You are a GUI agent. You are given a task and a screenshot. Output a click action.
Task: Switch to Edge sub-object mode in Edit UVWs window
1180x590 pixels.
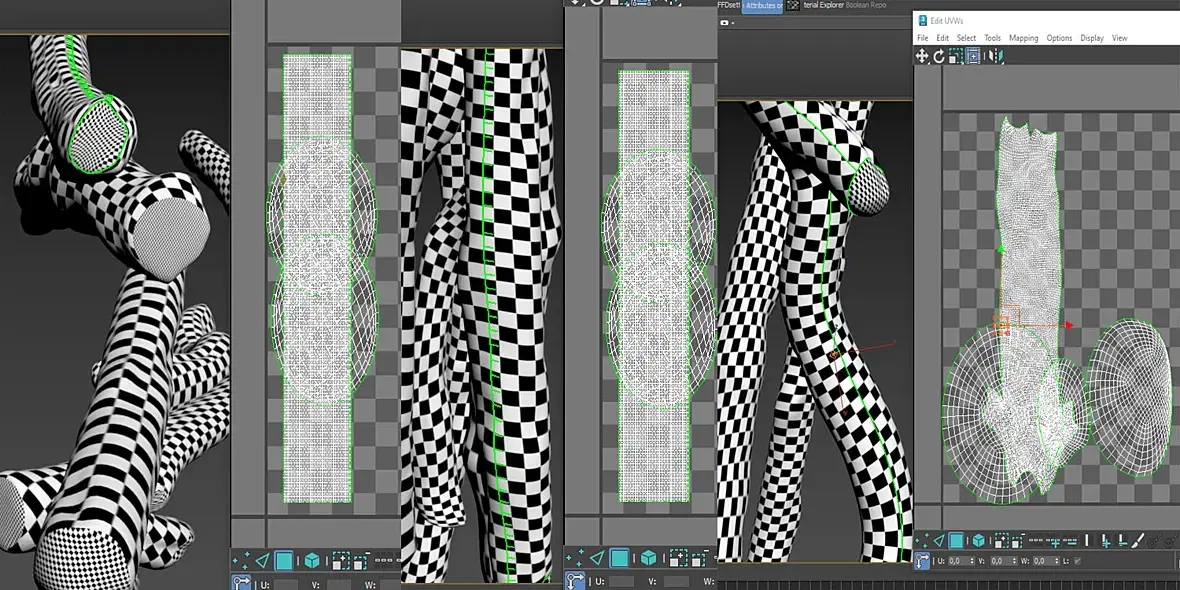click(x=939, y=541)
